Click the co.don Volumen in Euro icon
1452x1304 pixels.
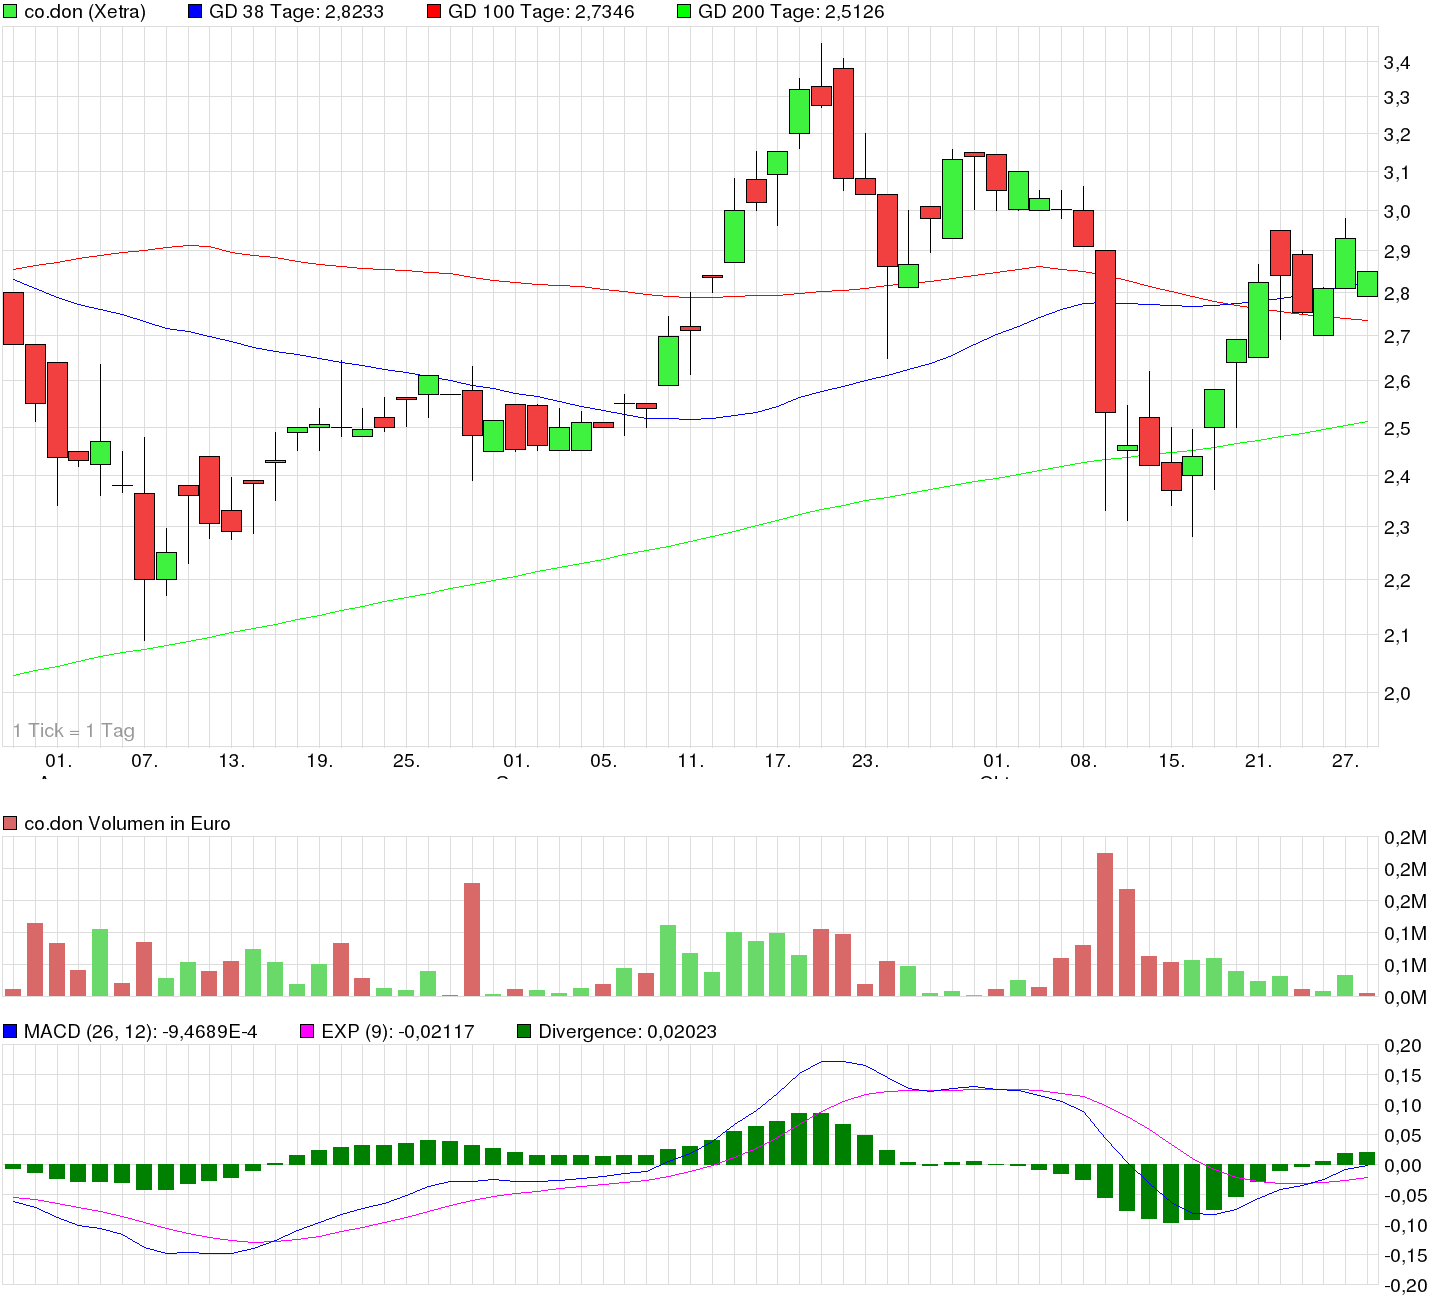[x=12, y=822]
